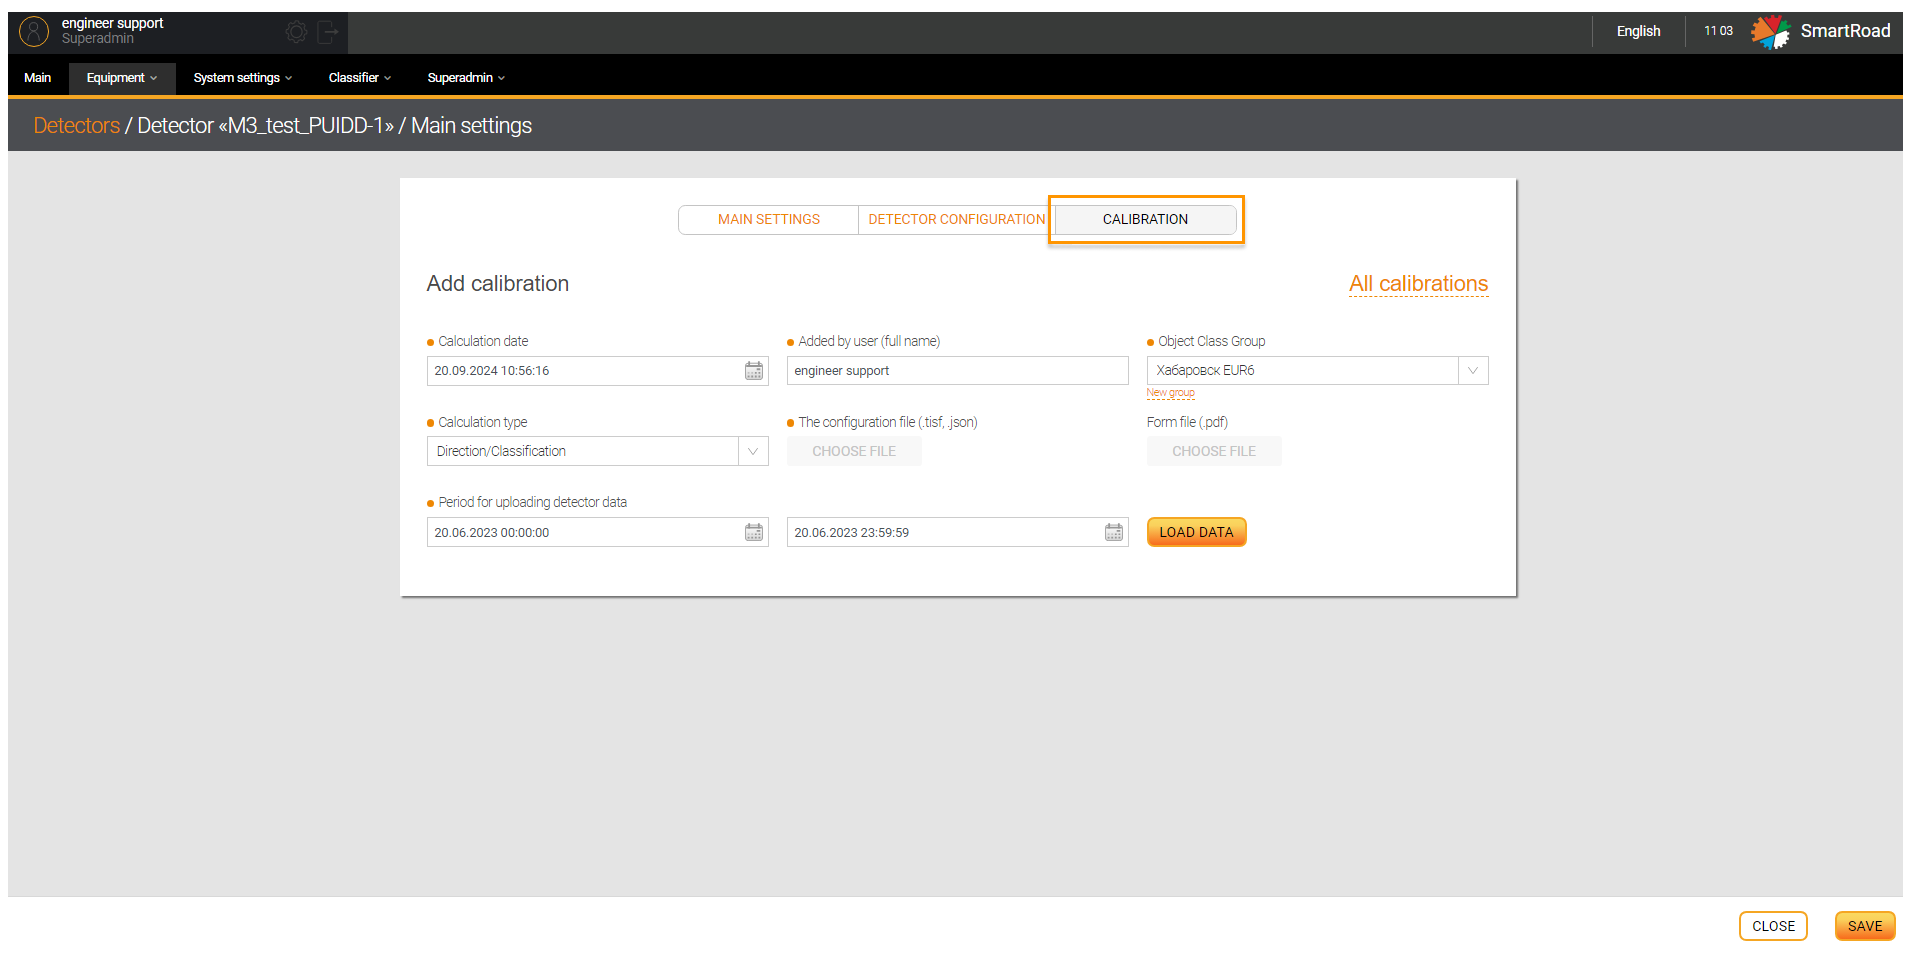This screenshot has width=1911, height=961.
Task: Expand the Equipment menu
Action: tap(122, 78)
